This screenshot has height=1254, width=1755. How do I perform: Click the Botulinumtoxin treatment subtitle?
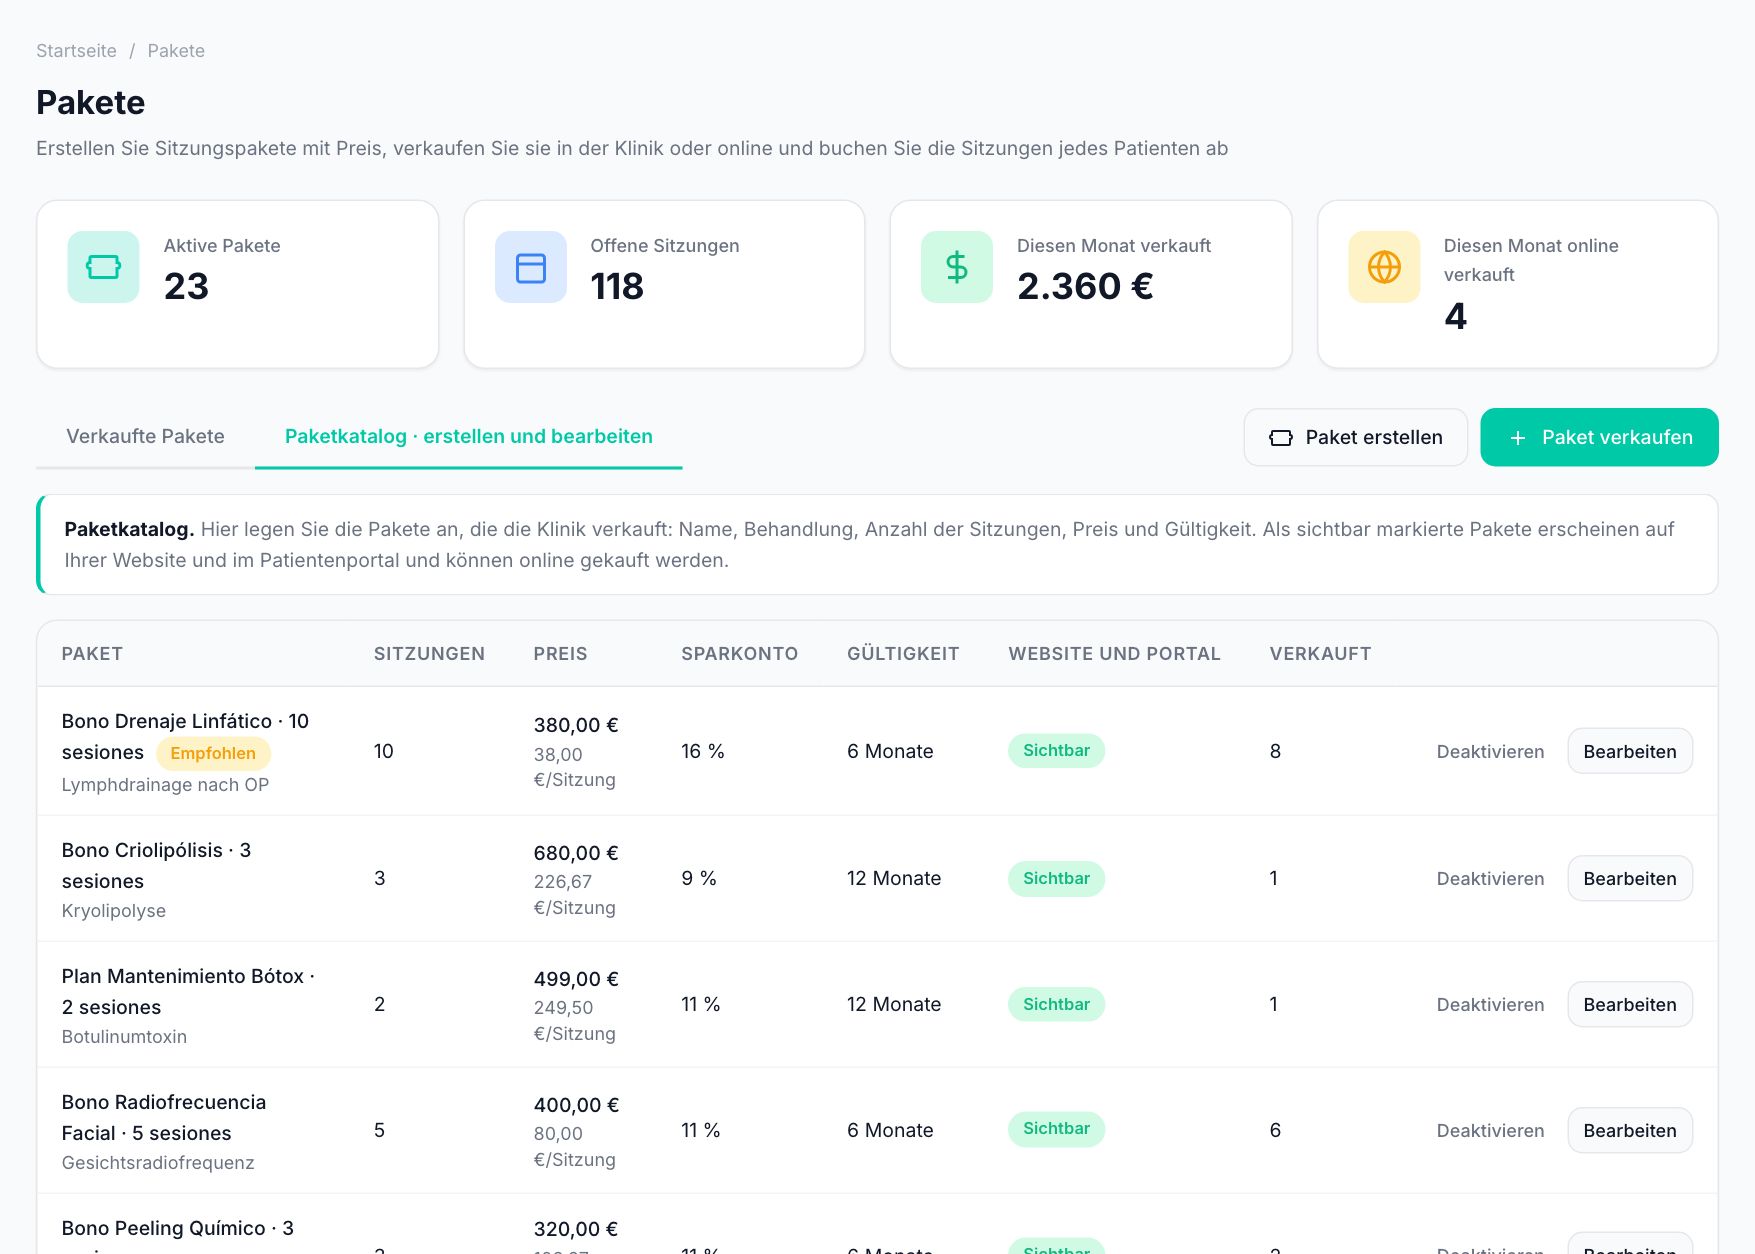click(x=124, y=1037)
